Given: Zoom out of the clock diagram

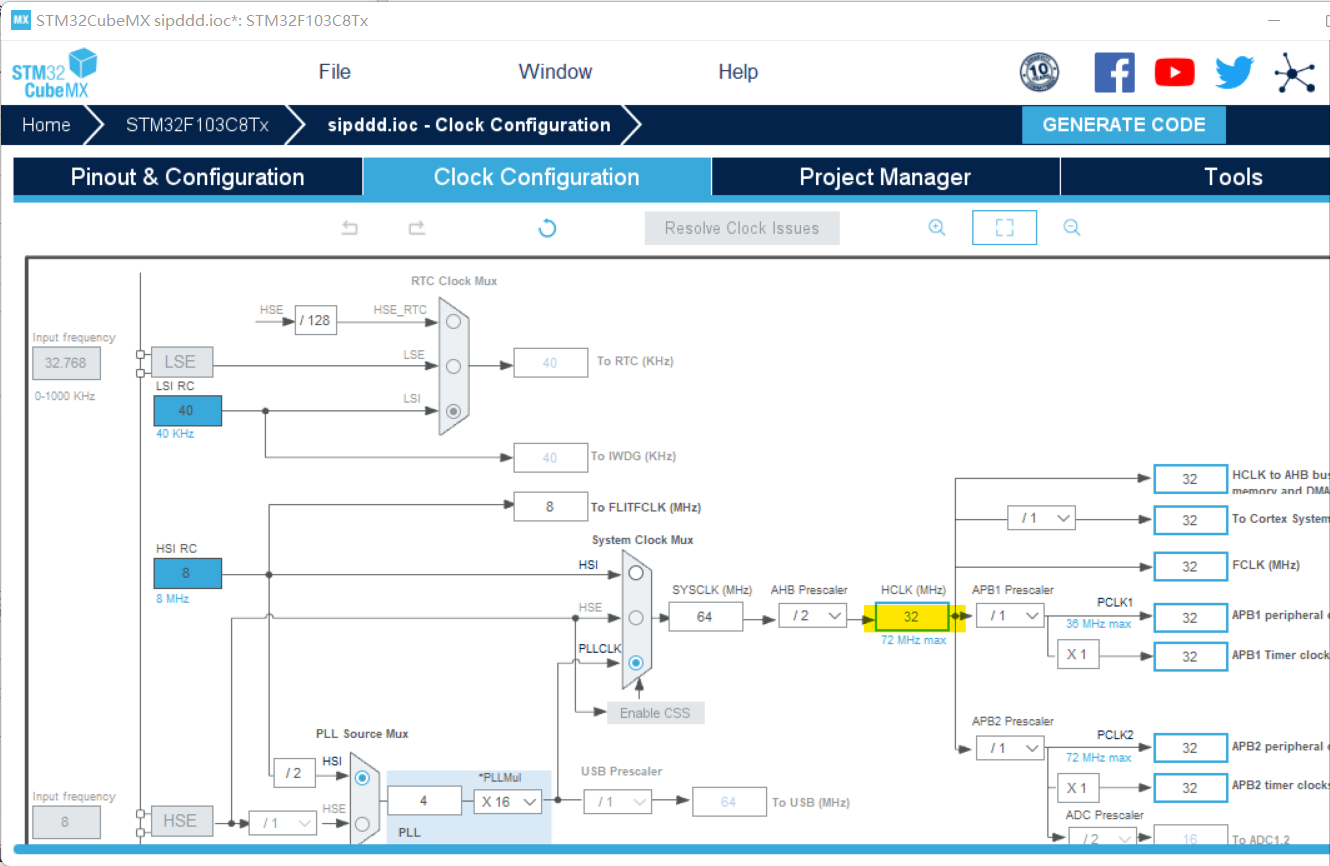Looking at the screenshot, I should (1072, 228).
